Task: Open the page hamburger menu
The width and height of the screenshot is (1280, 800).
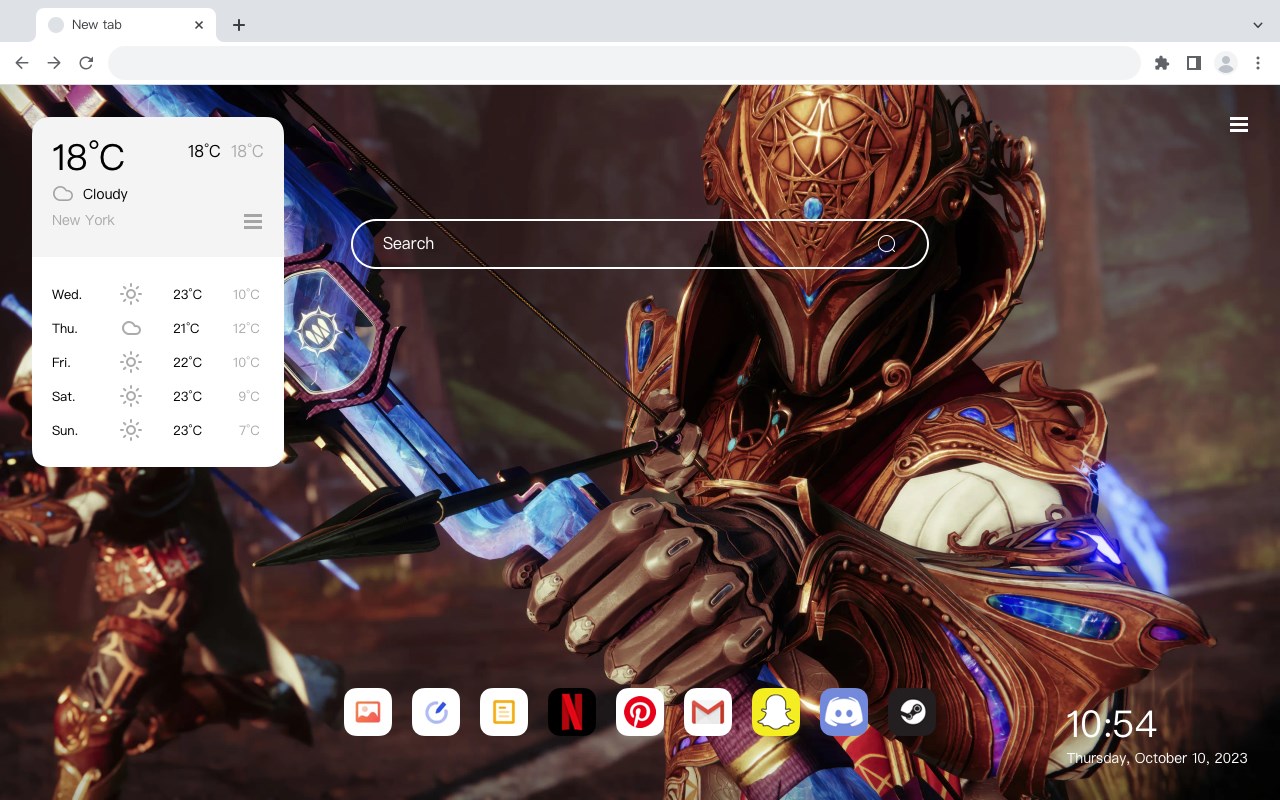Action: [x=1239, y=125]
